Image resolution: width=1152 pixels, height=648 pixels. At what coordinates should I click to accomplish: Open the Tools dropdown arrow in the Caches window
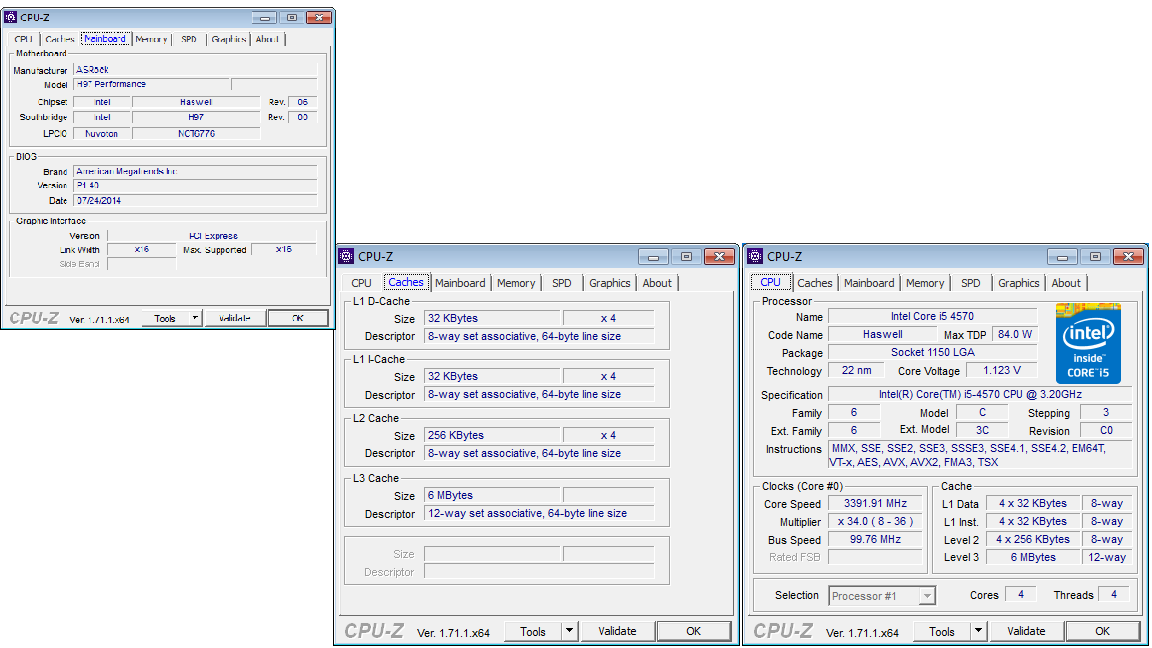tap(569, 631)
